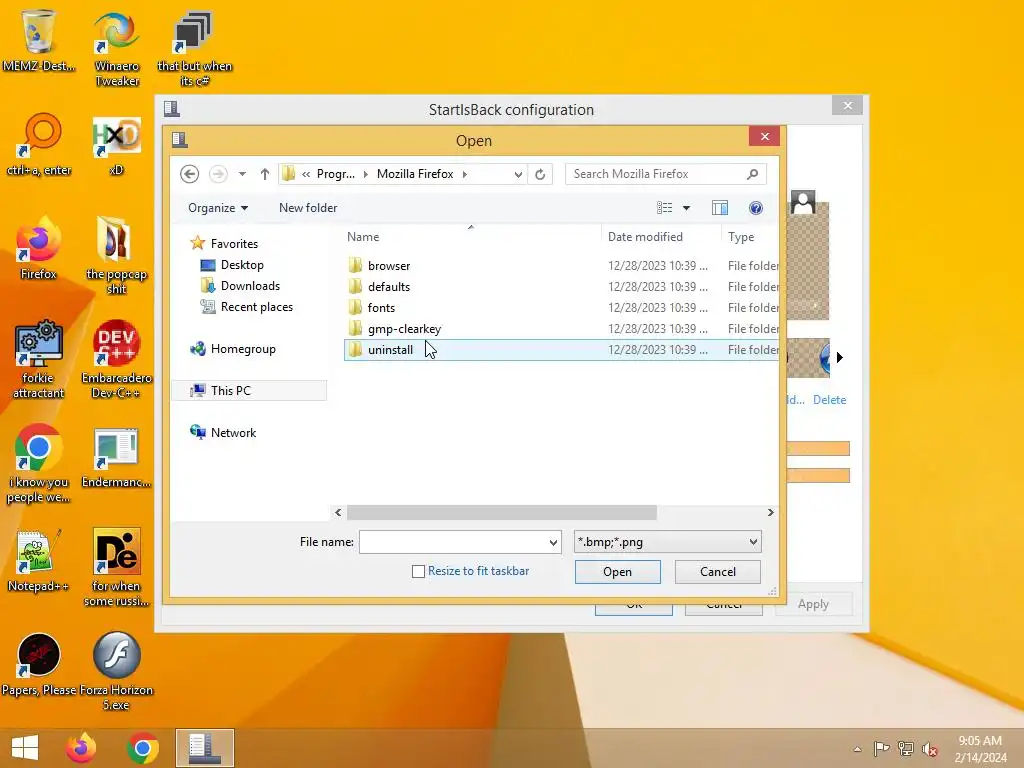Select Winaero Tweaker desktop shortcut
The width and height of the screenshot is (1024, 768).
coord(117,48)
